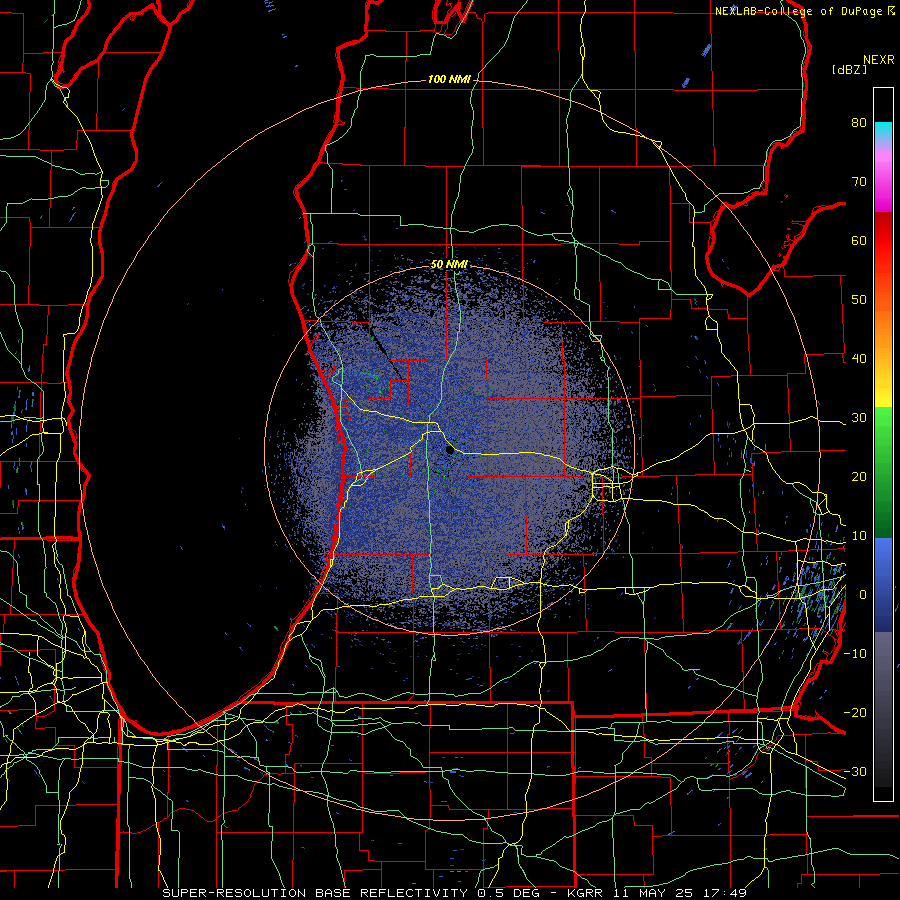This screenshot has width=900, height=900.
Task: Click the 70 value on dBZ scale
Action: (859, 182)
